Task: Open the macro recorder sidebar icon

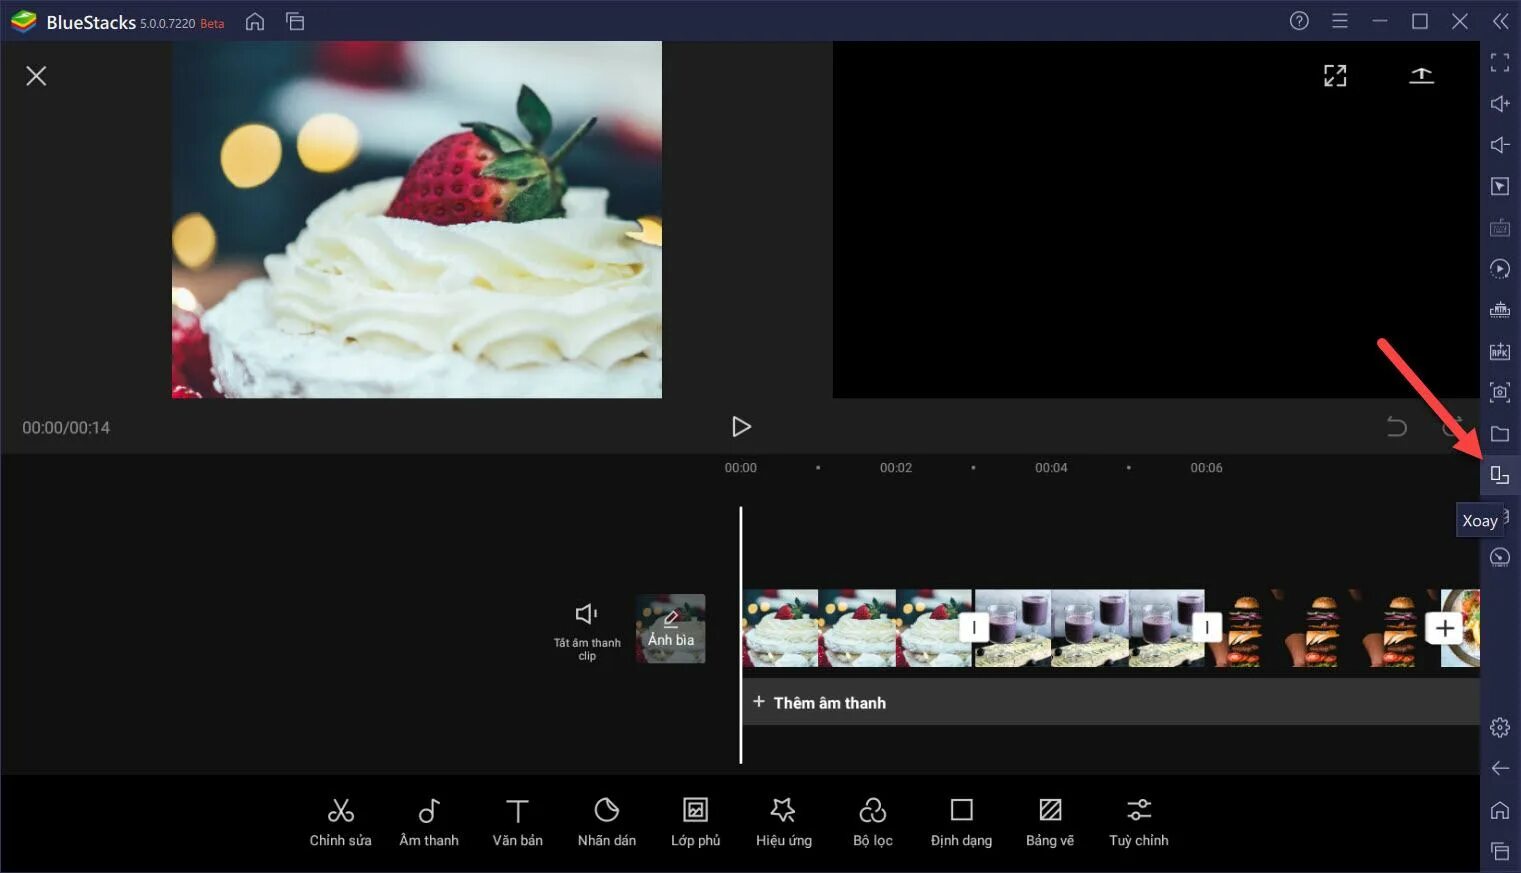Action: pyautogui.click(x=1500, y=269)
